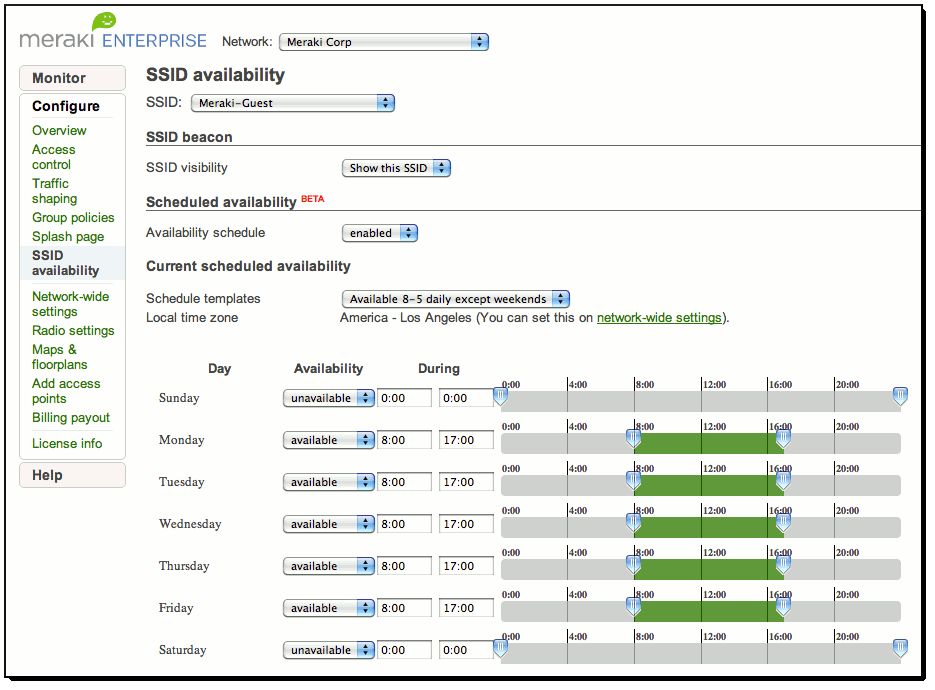The width and height of the screenshot is (935, 690).
Task: Open License info page
Action: click(67, 444)
